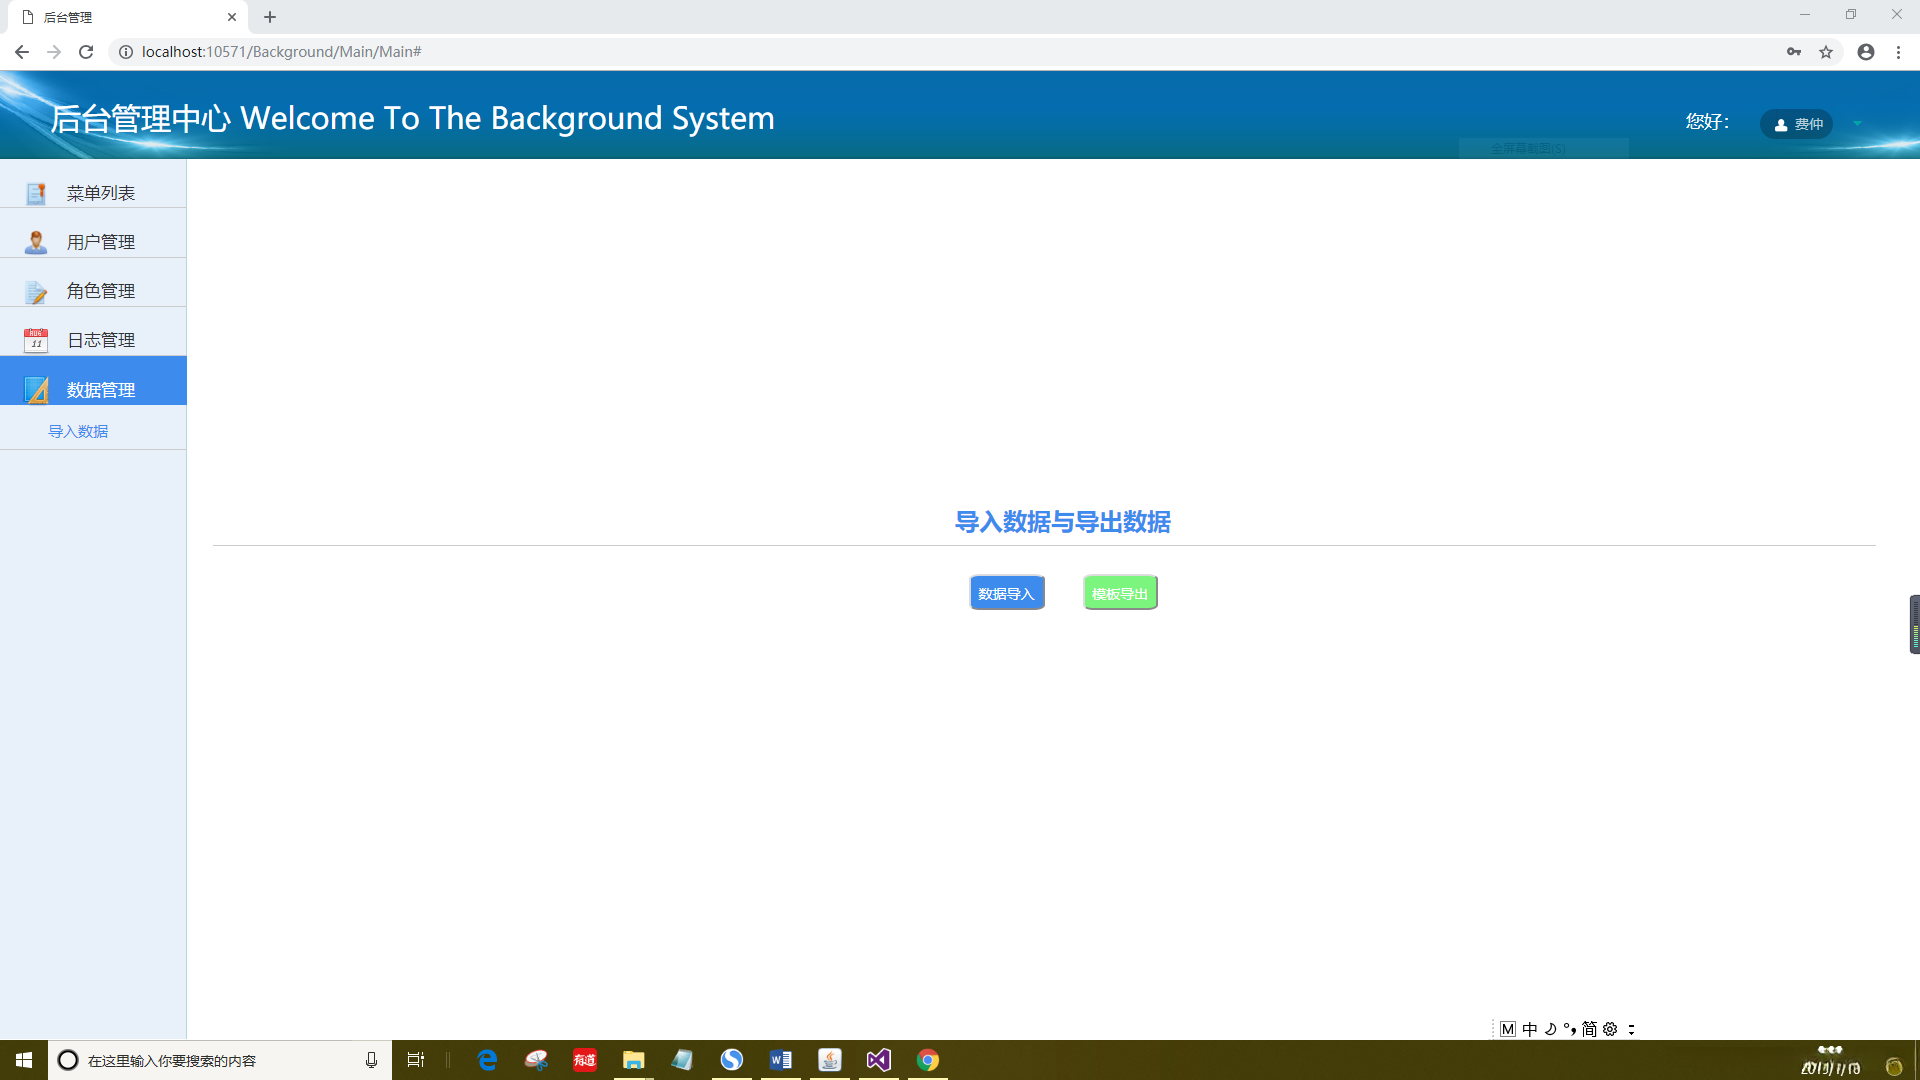Click the 角色管理 pencil icon
The width and height of the screenshot is (1920, 1080).
tap(36, 291)
